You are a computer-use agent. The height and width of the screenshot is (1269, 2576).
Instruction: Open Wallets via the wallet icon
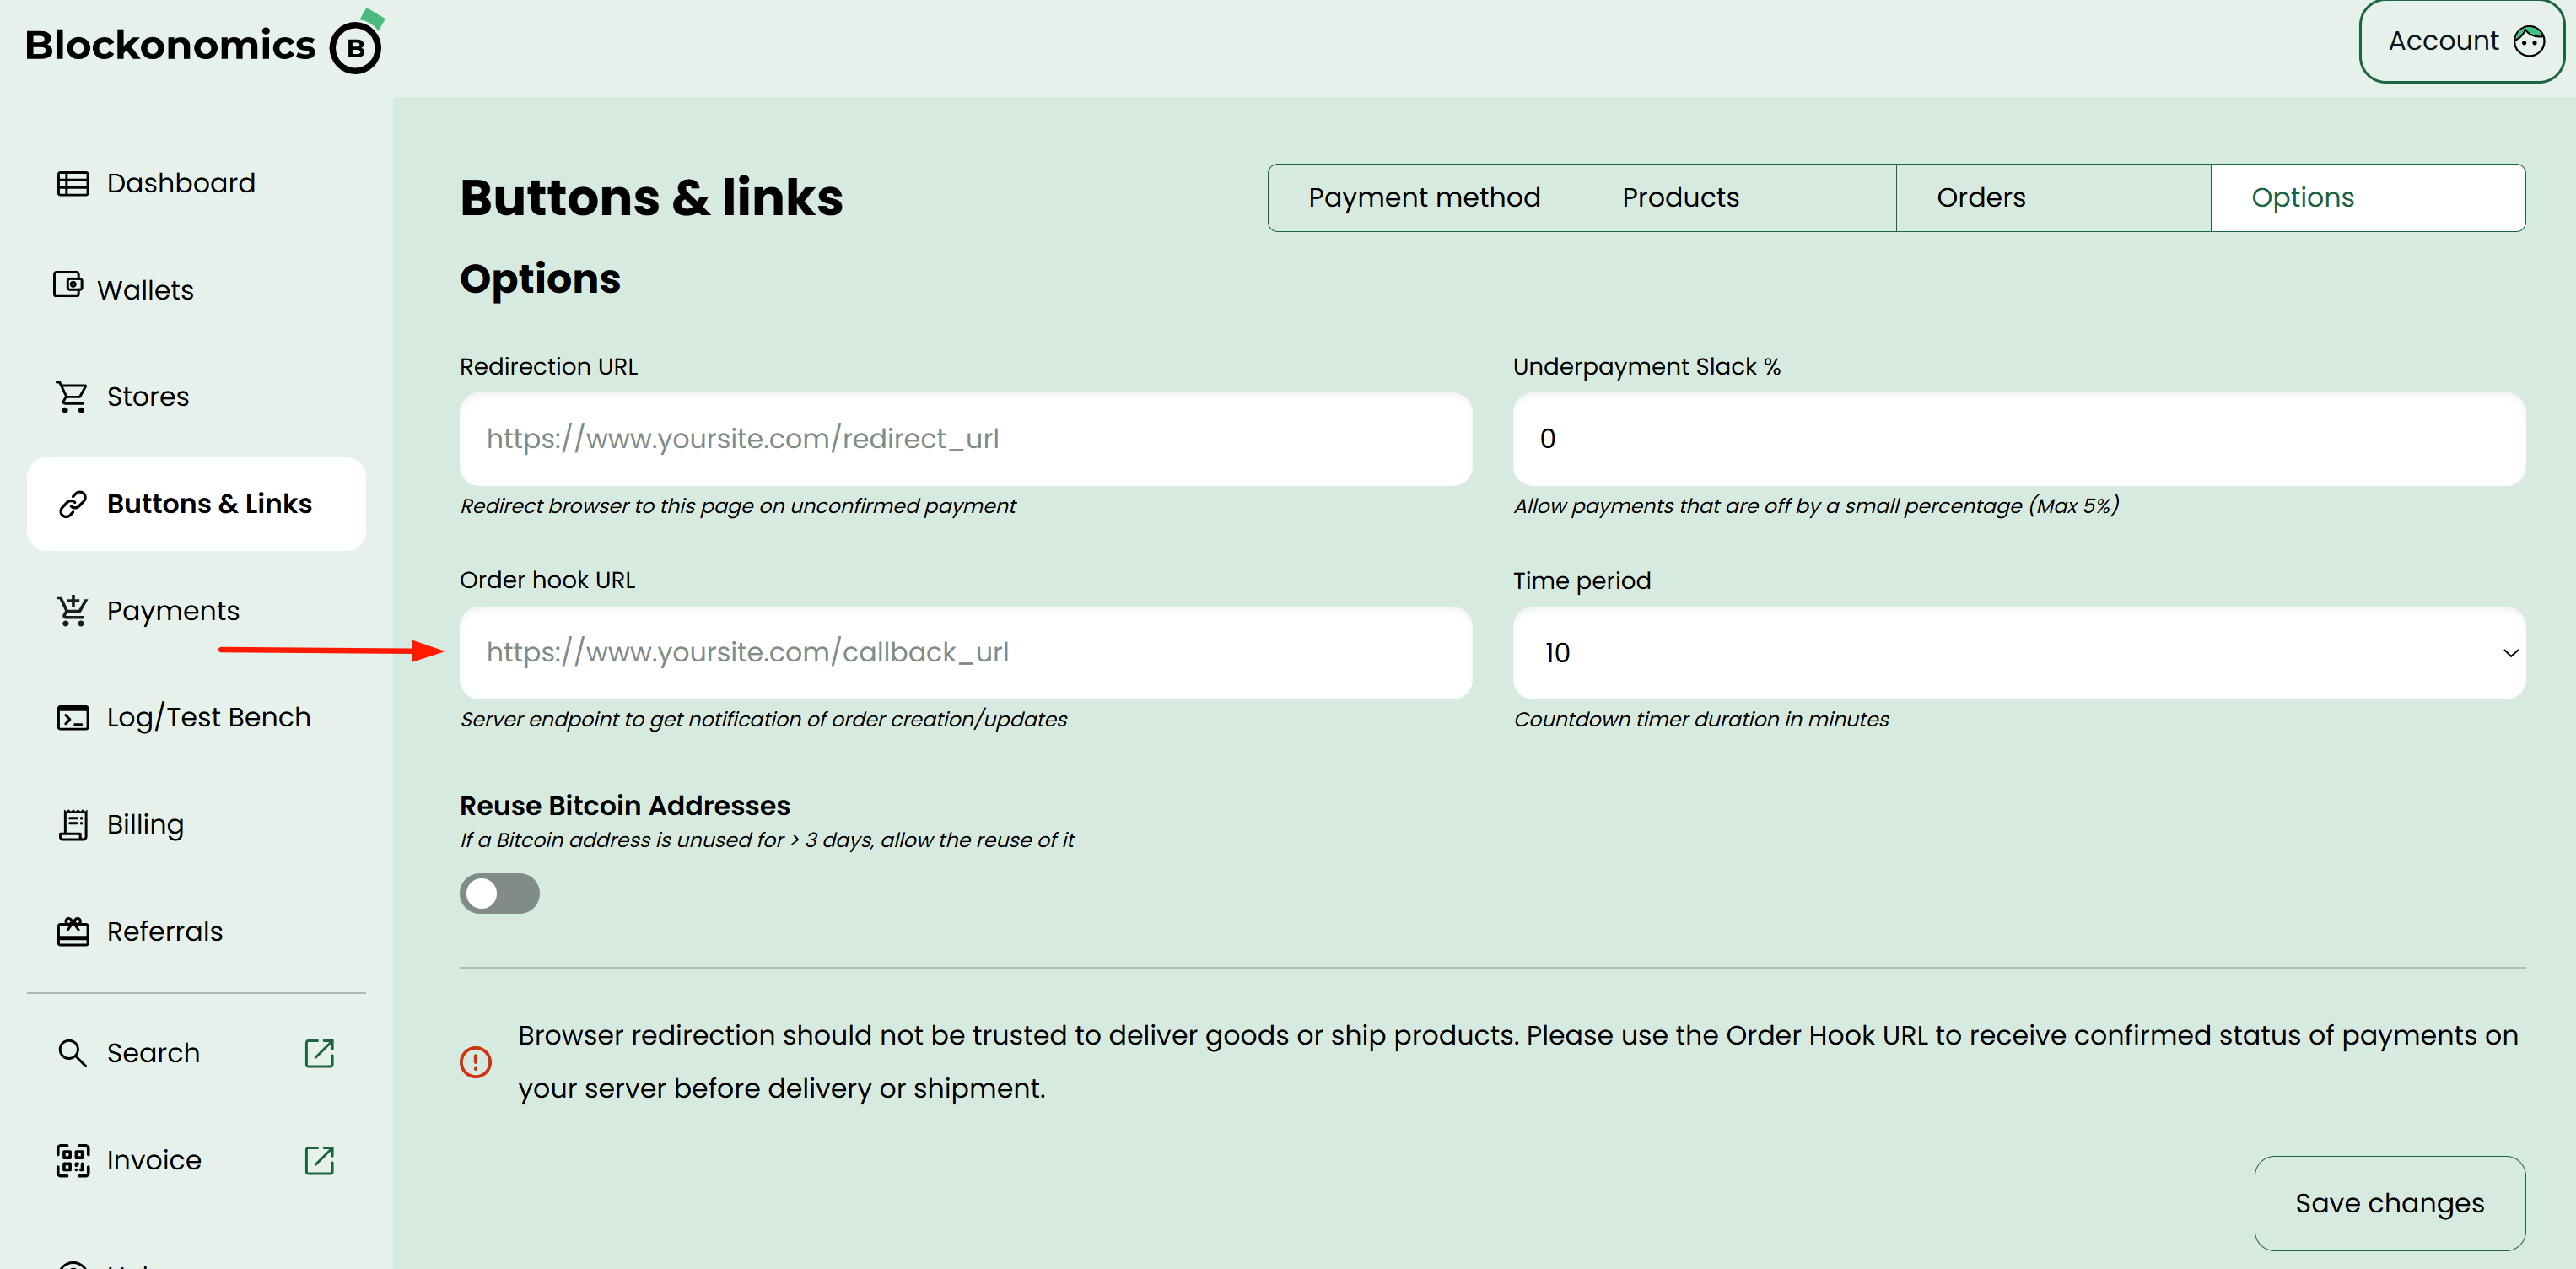pos(68,286)
